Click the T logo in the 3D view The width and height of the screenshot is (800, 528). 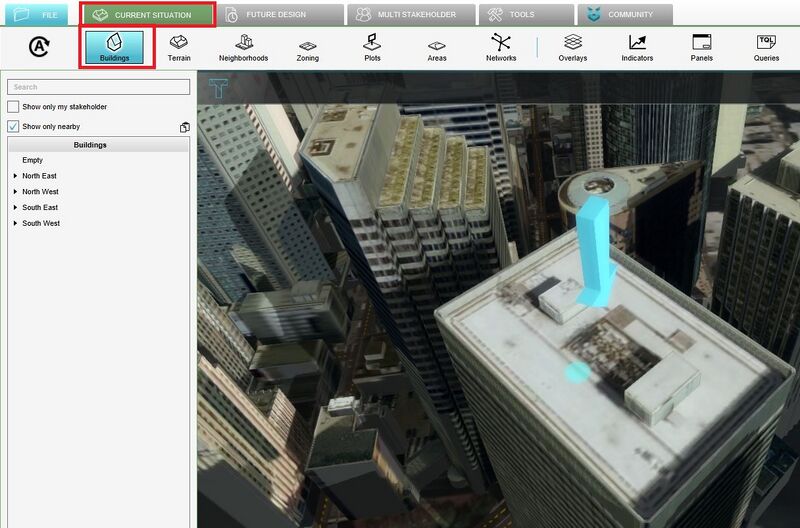pos(218,88)
